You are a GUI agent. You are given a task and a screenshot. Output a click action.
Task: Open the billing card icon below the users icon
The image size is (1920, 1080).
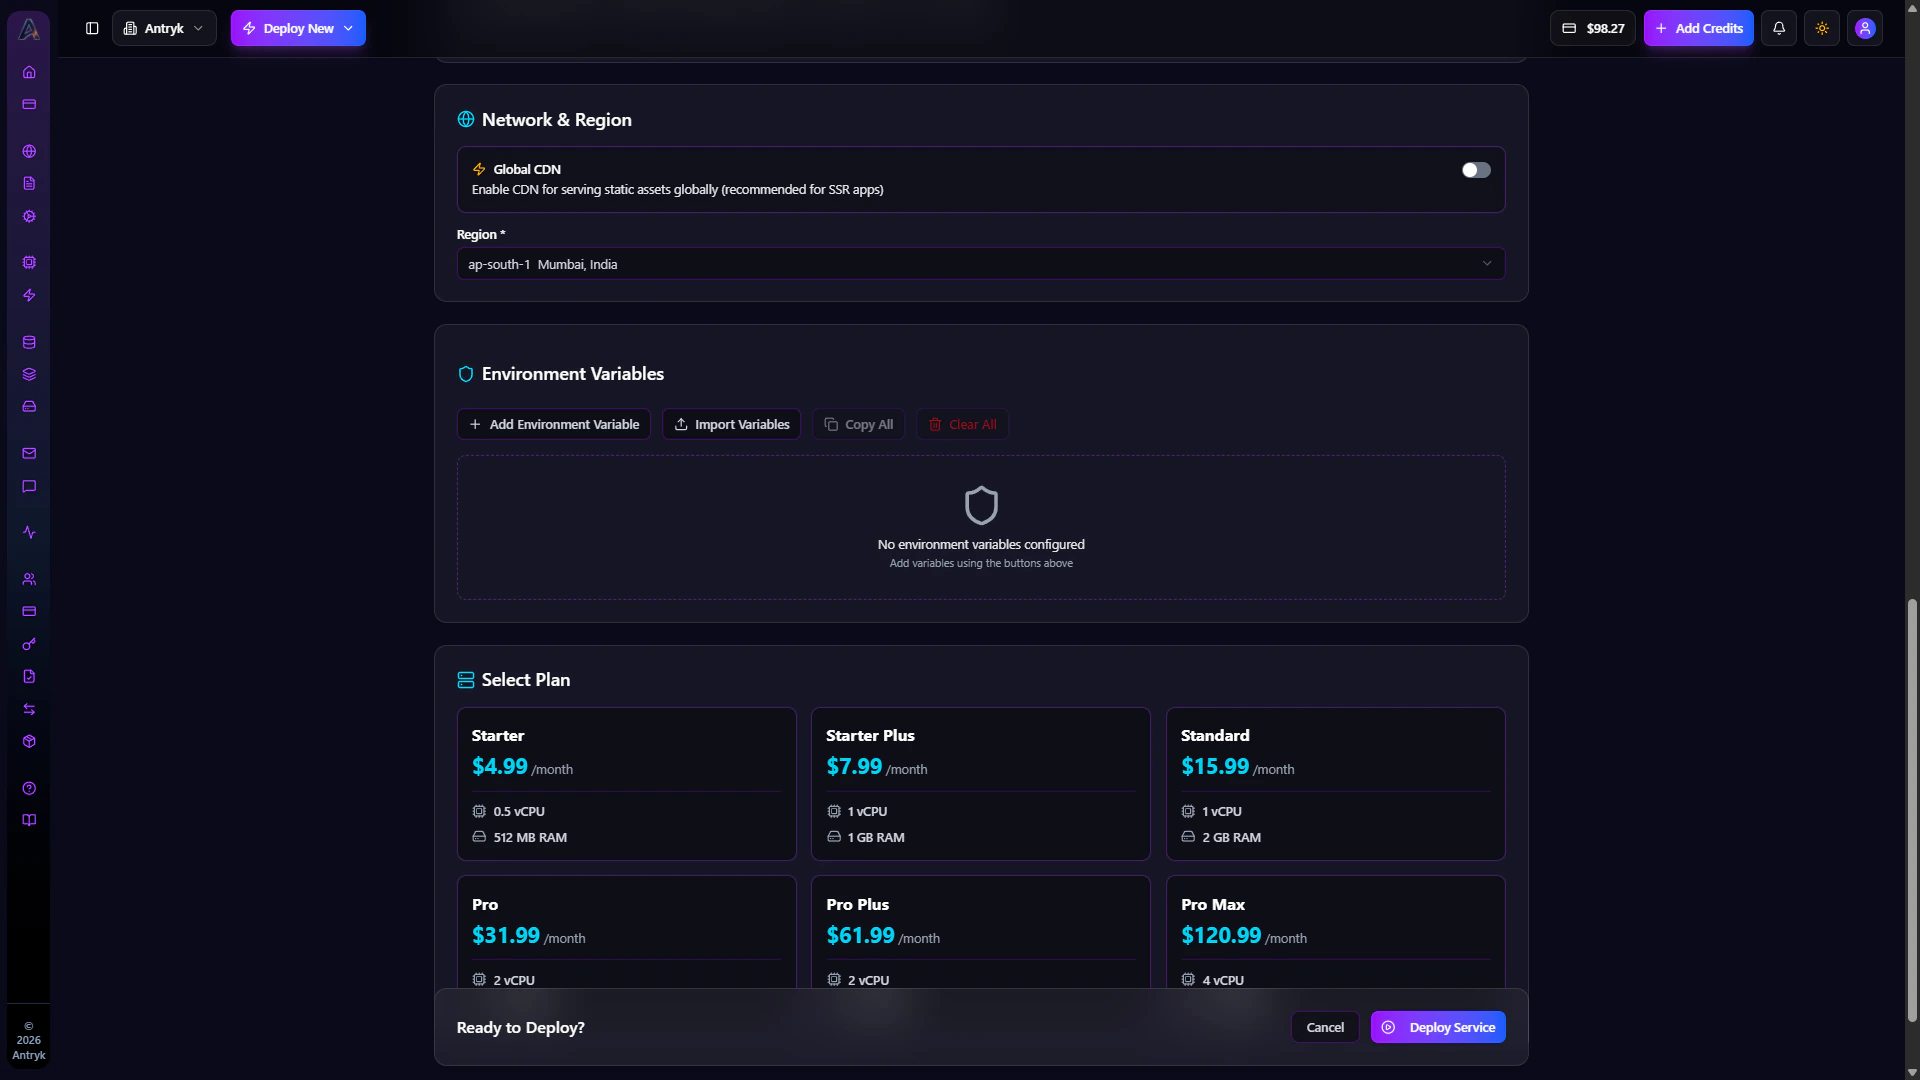click(x=29, y=611)
